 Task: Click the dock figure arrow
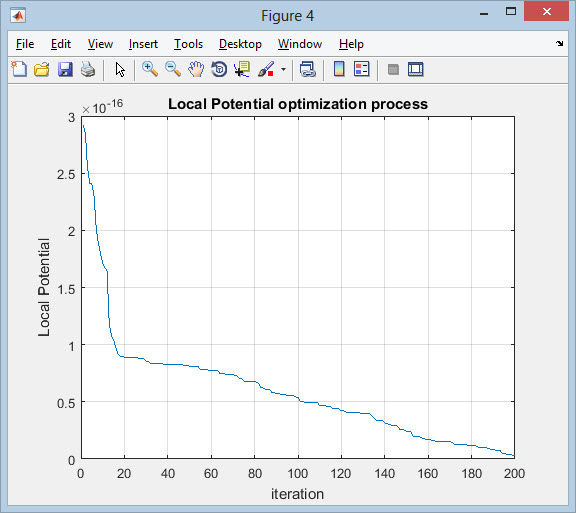click(559, 43)
